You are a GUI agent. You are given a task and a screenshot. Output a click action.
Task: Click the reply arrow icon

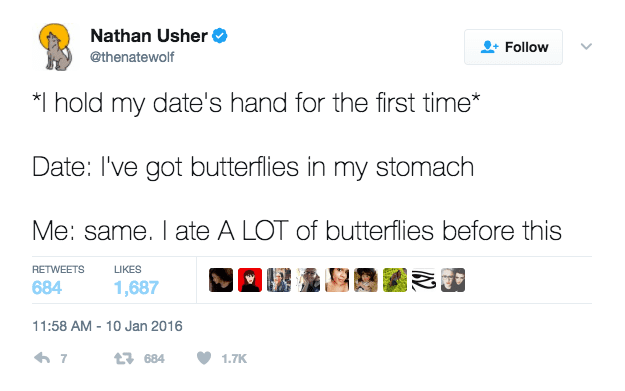42,358
